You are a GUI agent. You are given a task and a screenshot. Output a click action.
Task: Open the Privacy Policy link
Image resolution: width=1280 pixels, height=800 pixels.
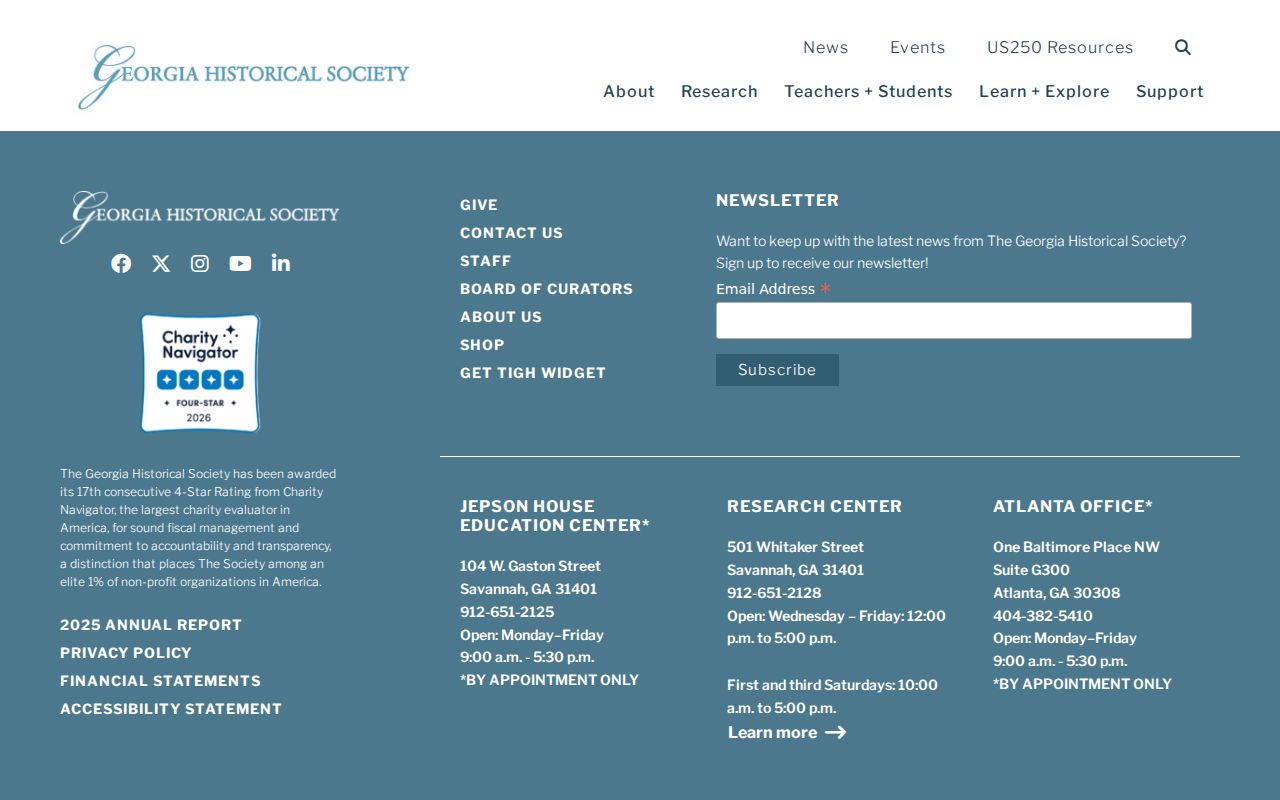pos(126,653)
